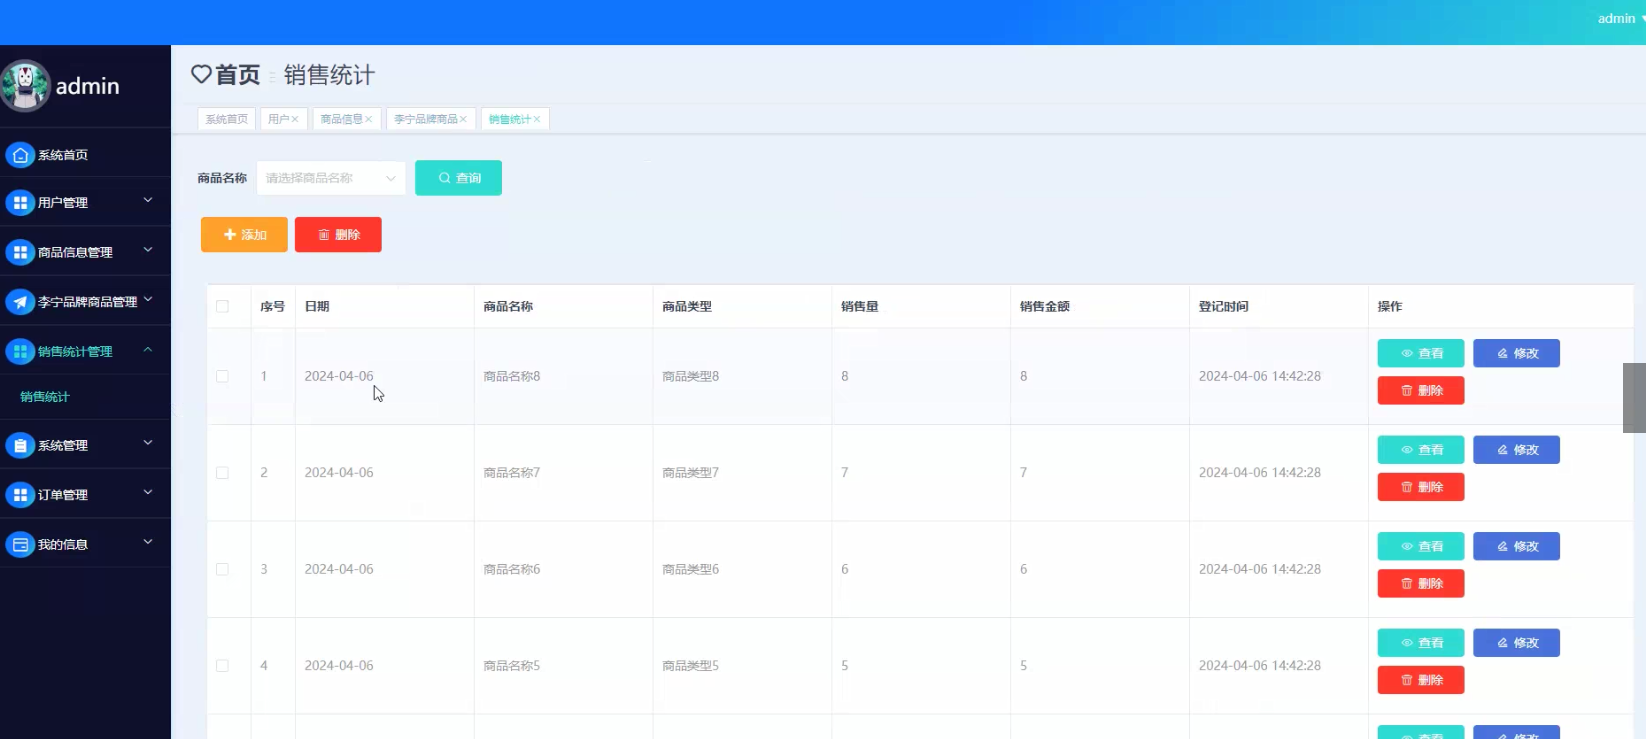This screenshot has width=1646, height=739.
Task: Click 查看 for row 商品名称6
Action: tap(1421, 546)
